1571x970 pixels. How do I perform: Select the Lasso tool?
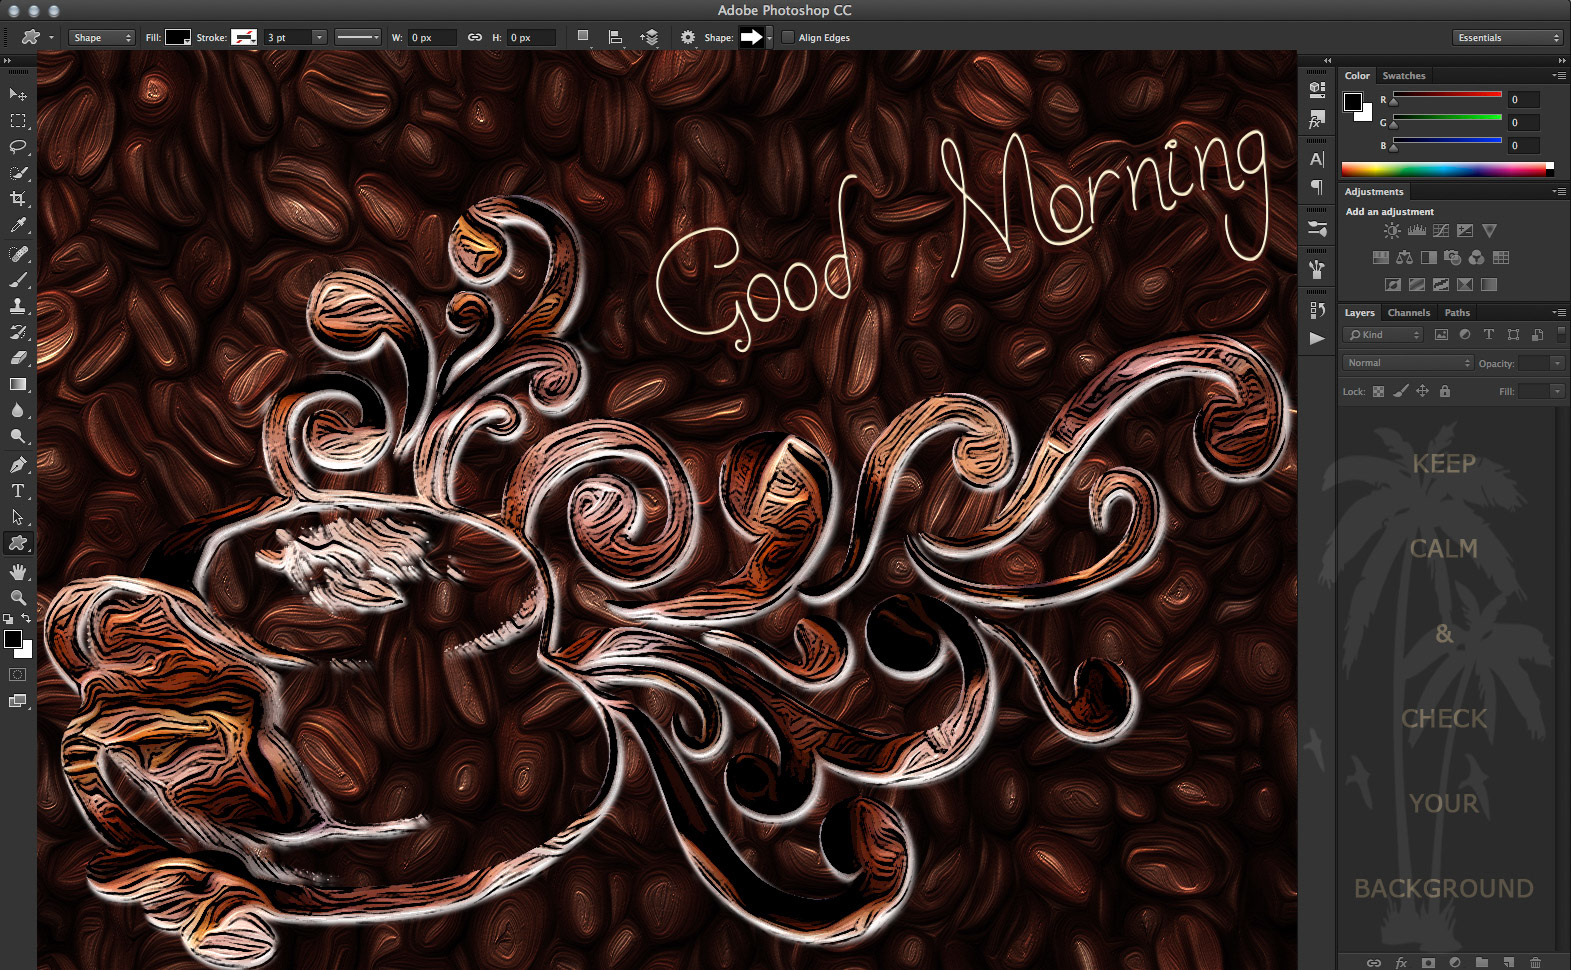(18, 147)
